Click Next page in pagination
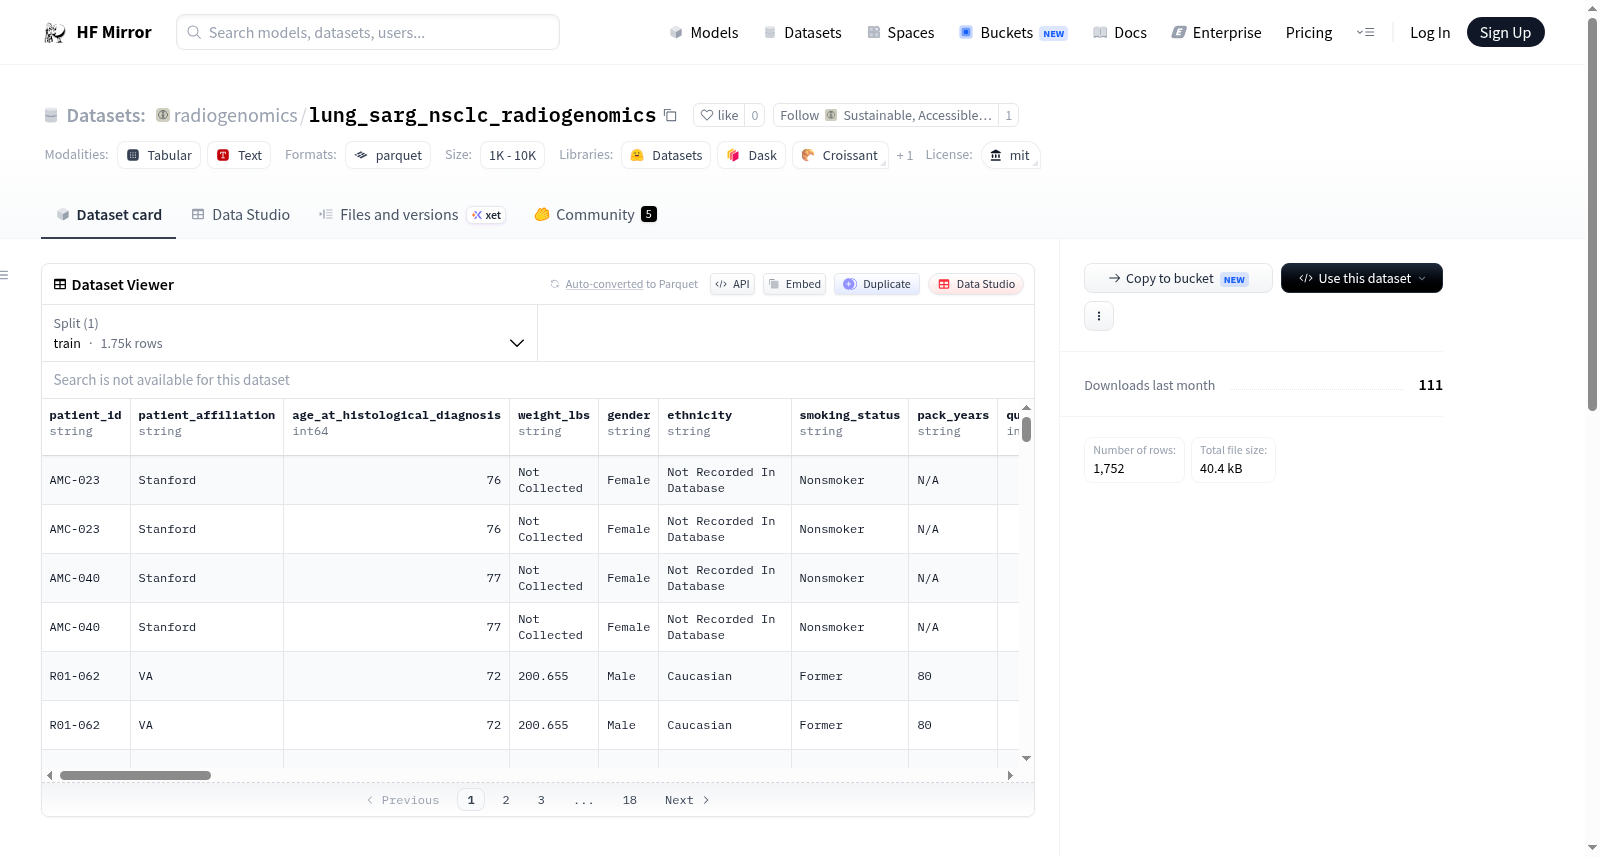The height and width of the screenshot is (857, 1600). (687, 800)
